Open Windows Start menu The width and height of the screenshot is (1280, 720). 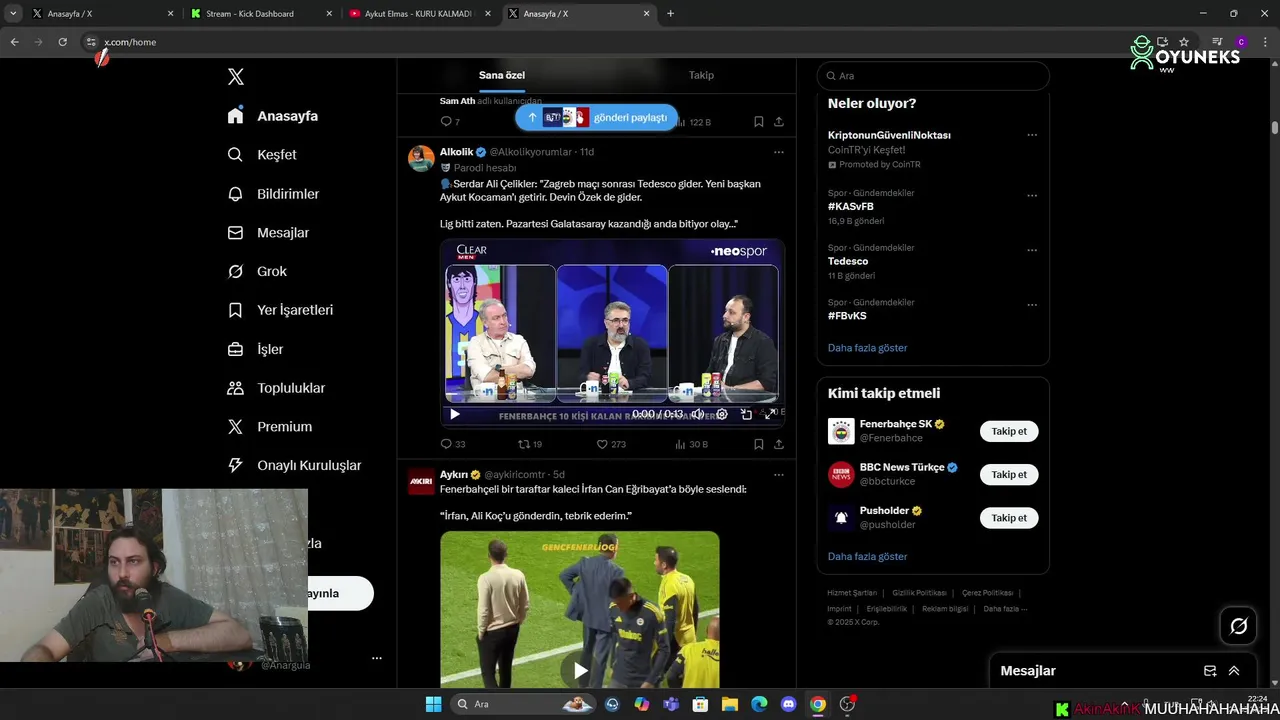point(433,704)
